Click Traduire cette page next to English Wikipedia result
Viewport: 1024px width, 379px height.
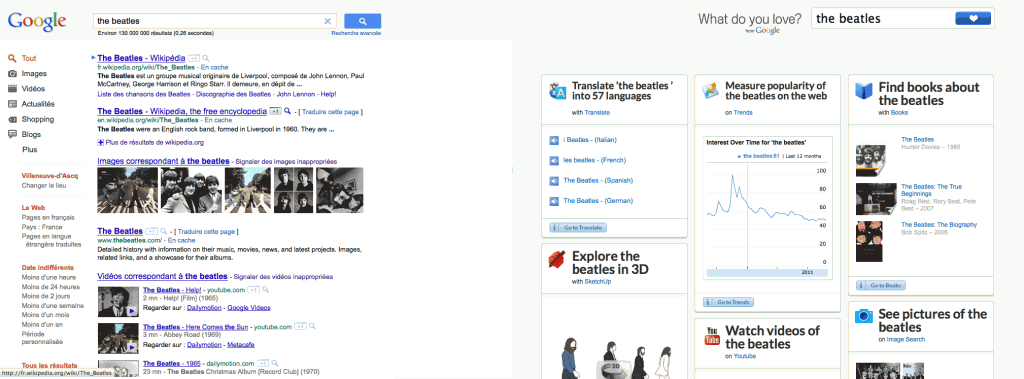(330, 112)
